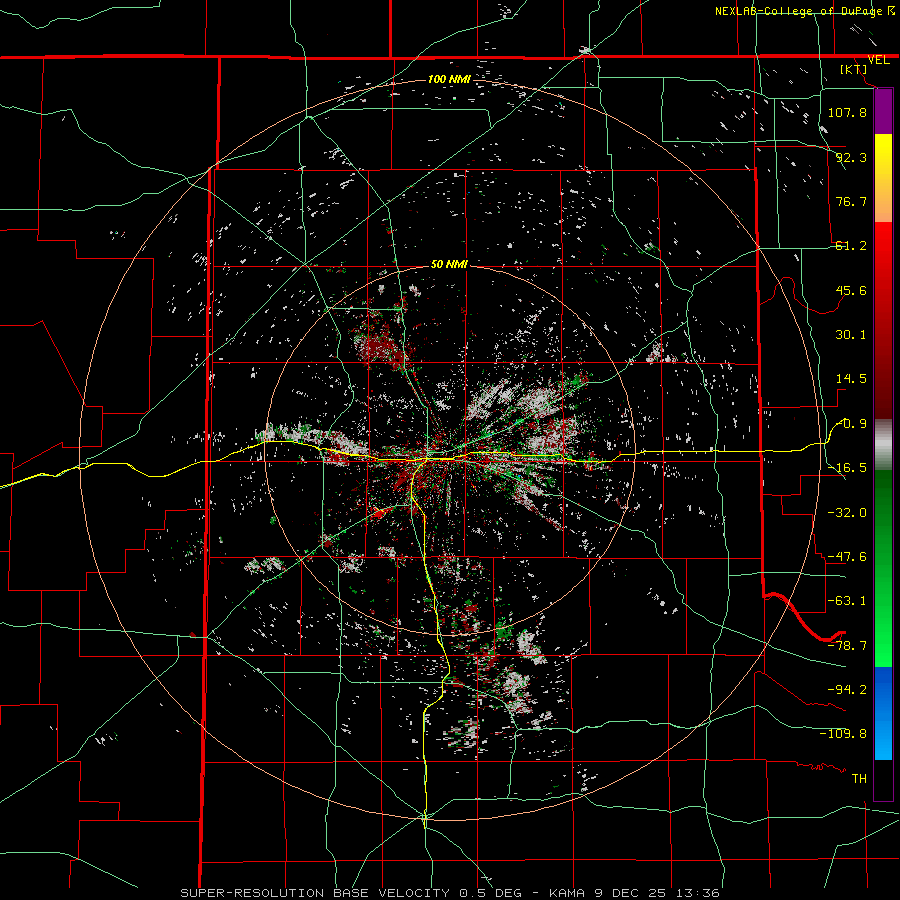Click the 61.2 velocity legend value
The width and height of the screenshot is (900, 900).
[x=851, y=246]
